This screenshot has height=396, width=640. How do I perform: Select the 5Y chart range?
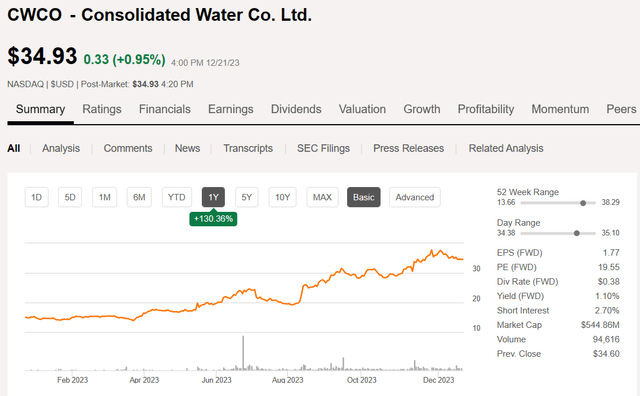coord(247,197)
